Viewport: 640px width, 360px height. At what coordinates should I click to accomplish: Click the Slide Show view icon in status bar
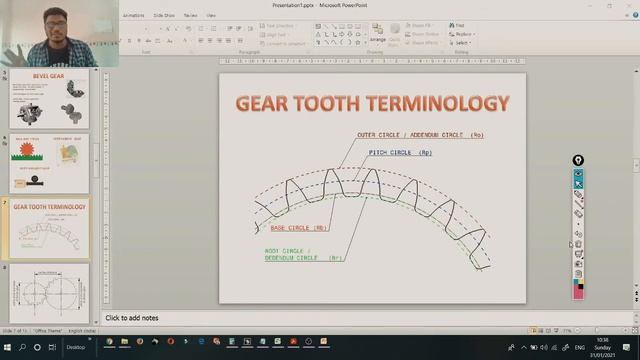[x=556, y=331]
